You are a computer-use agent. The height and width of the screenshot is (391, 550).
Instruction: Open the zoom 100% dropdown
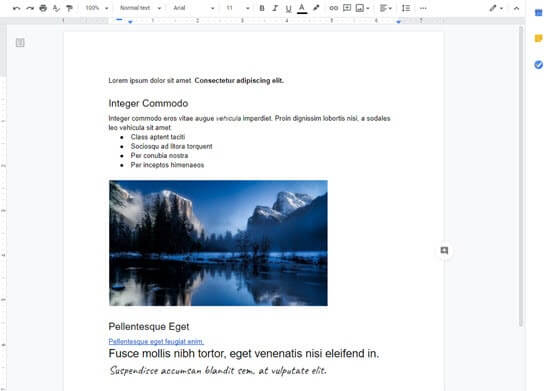pyautogui.click(x=97, y=8)
